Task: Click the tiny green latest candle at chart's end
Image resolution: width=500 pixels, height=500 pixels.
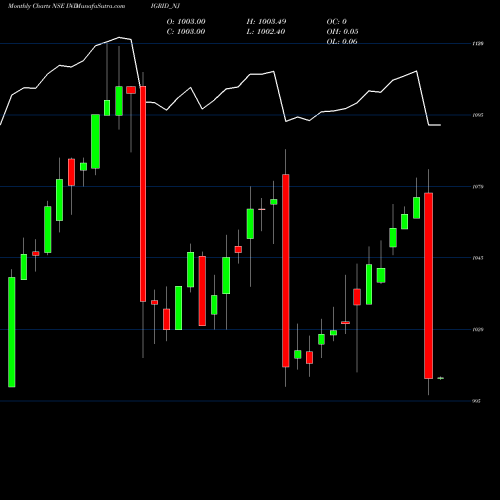Action: coord(441,378)
